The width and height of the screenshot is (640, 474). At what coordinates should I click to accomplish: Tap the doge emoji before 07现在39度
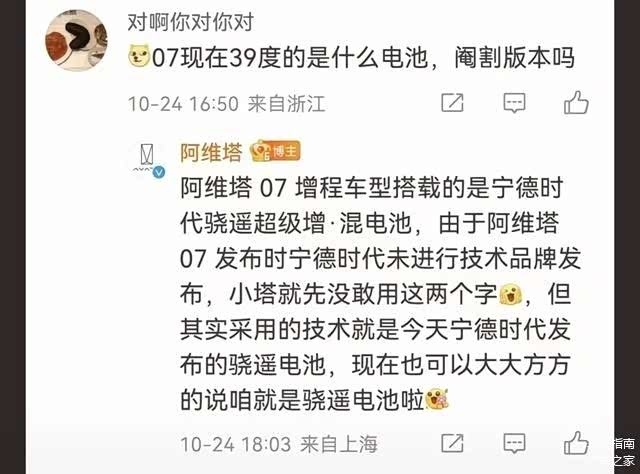139,56
